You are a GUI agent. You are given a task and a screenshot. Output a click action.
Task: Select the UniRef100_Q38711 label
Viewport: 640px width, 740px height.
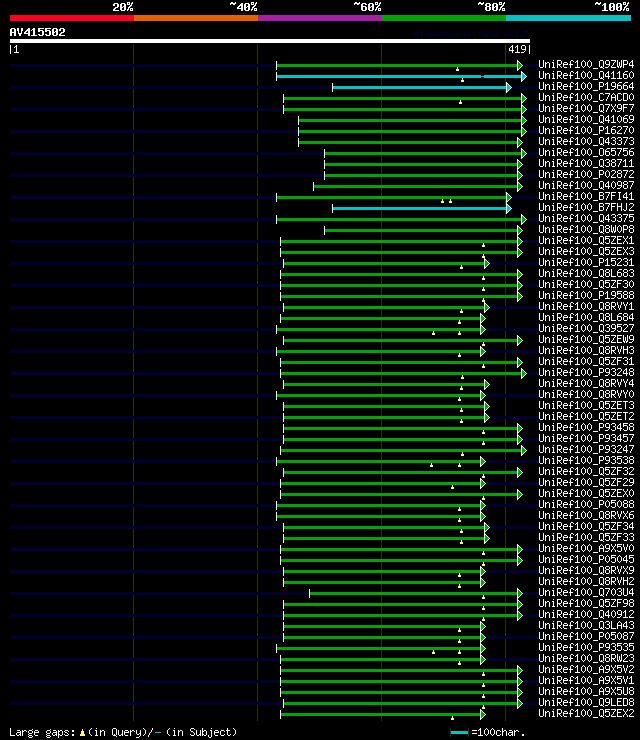pyautogui.click(x=586, y=163)
